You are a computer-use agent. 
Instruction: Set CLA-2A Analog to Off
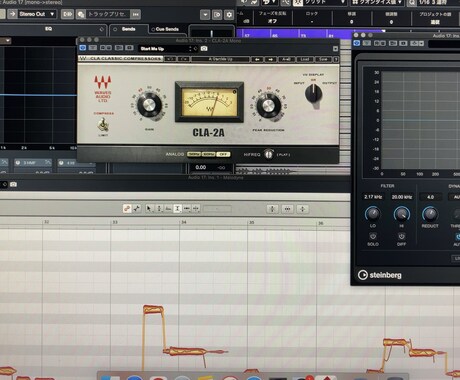pos(223,154)
